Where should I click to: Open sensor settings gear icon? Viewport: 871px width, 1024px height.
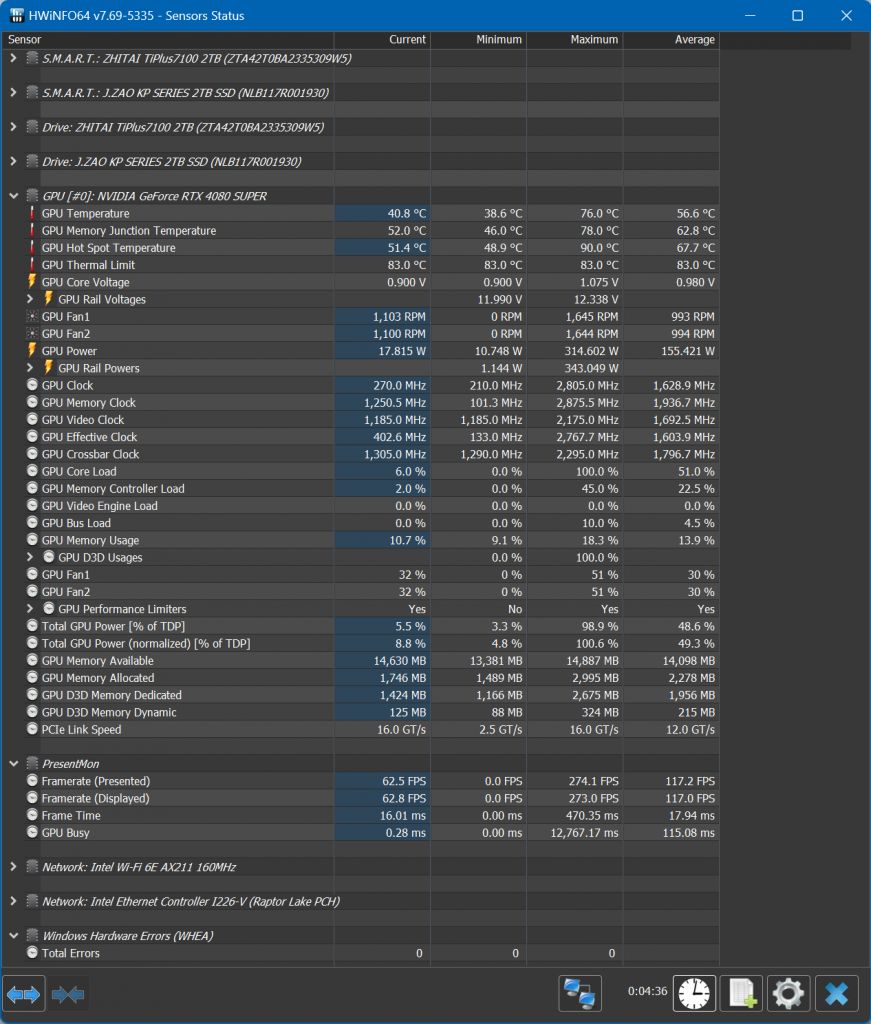(788, 993)
